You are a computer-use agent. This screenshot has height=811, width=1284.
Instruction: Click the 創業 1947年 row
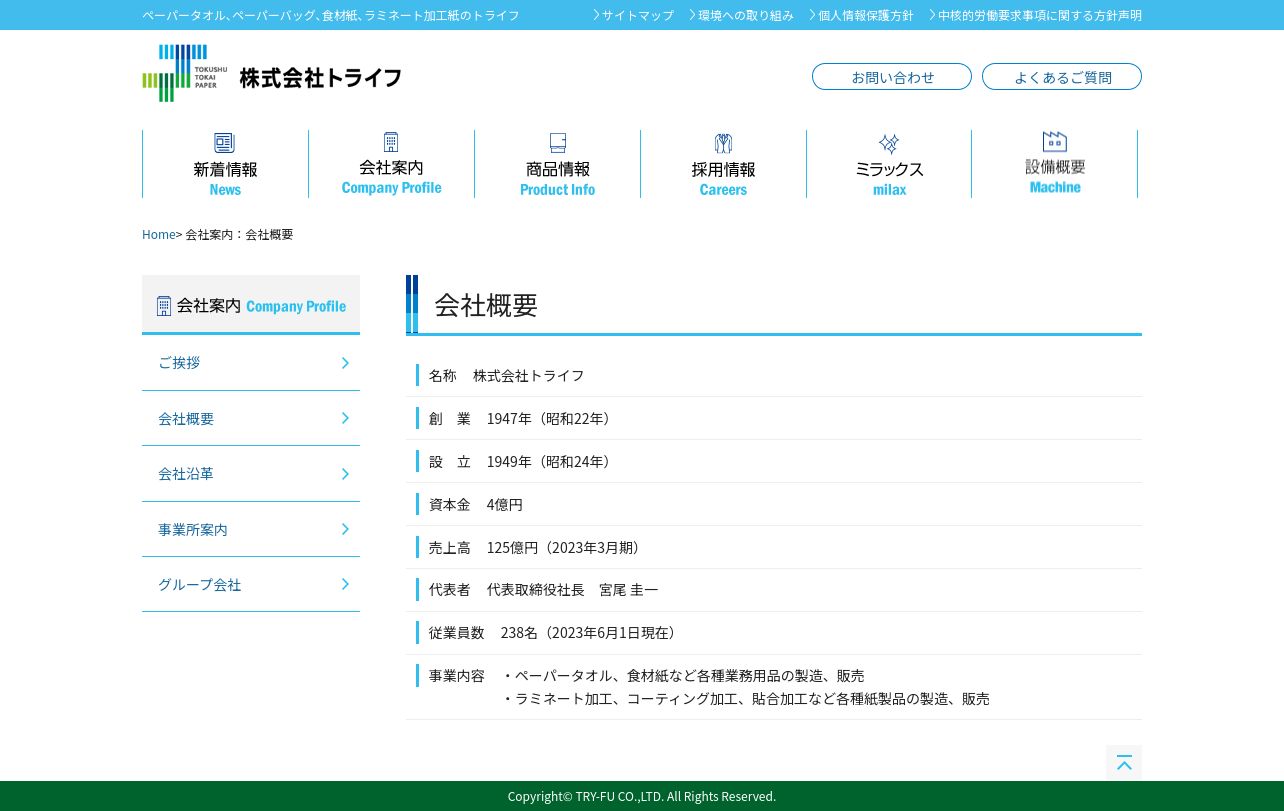coord(774,418)
